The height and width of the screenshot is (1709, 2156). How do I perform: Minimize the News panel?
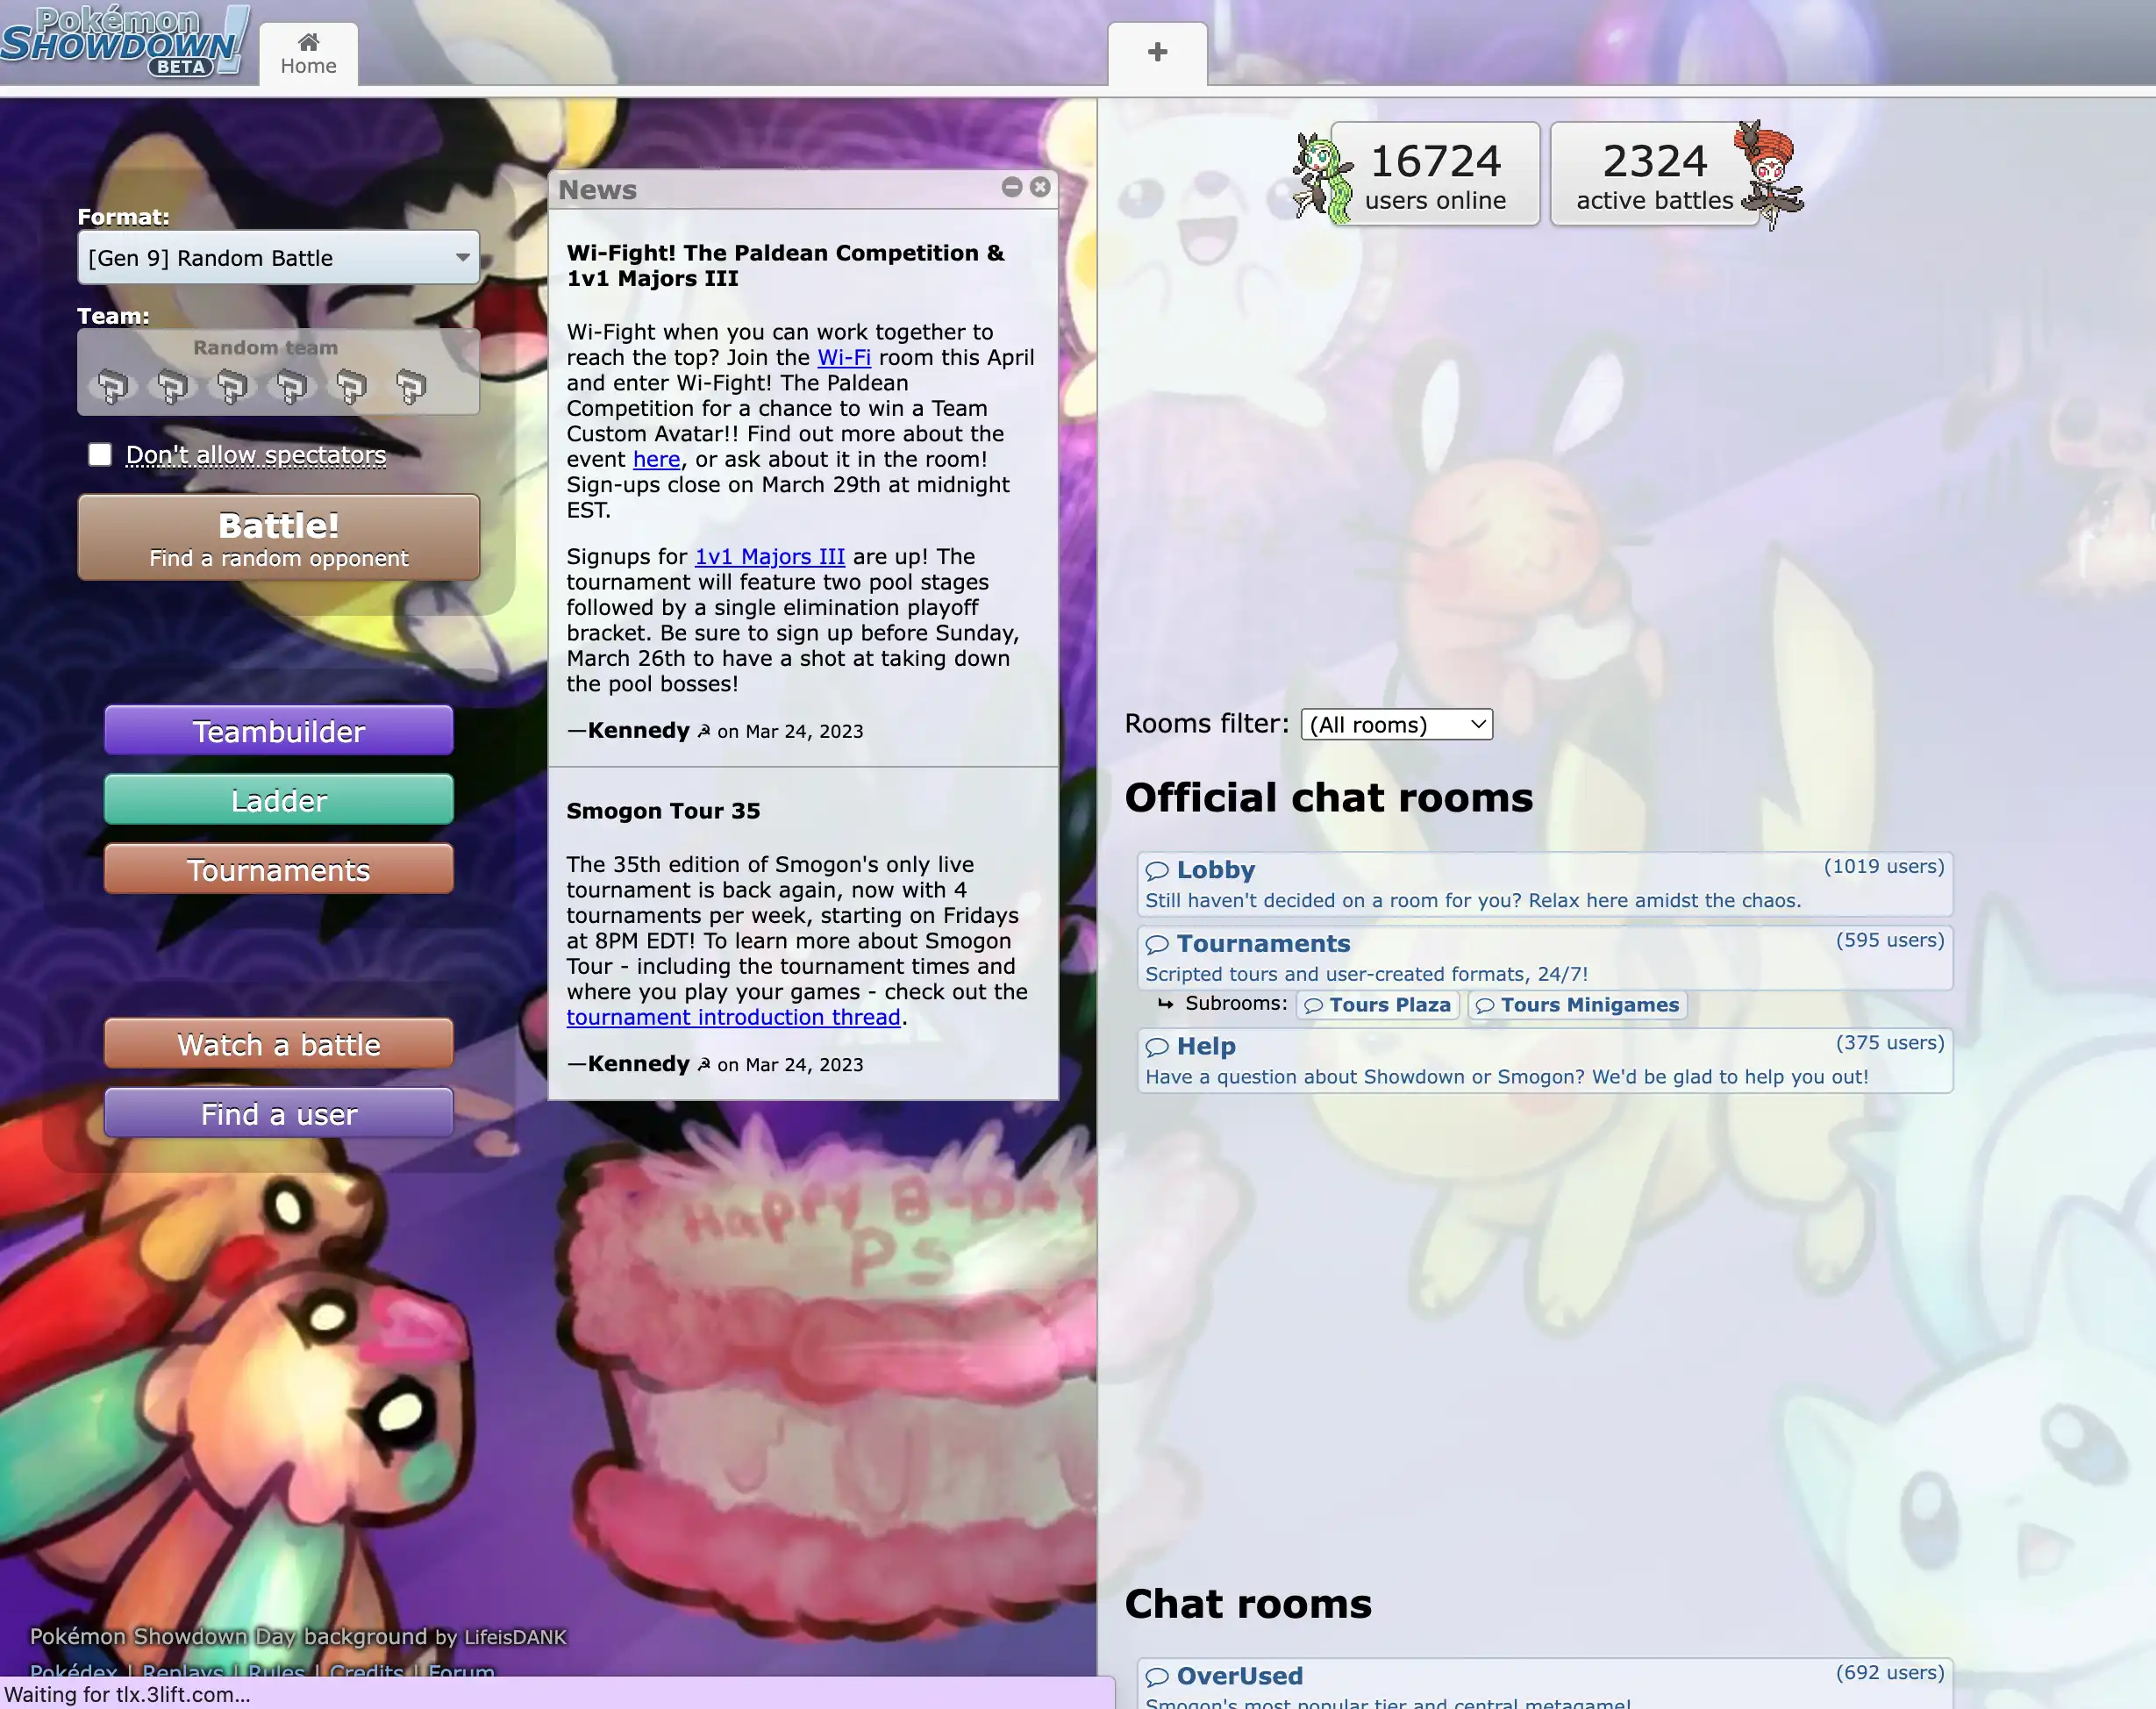pos(1012,187)
